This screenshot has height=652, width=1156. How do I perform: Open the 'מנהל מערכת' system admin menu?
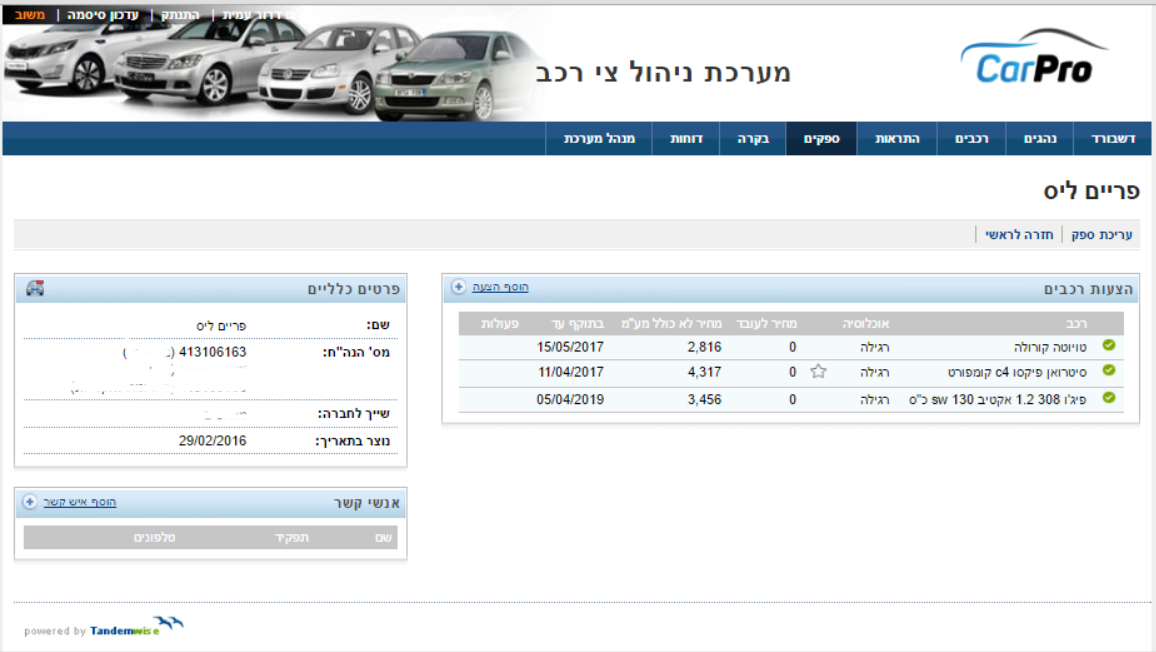tap(600, 139)
